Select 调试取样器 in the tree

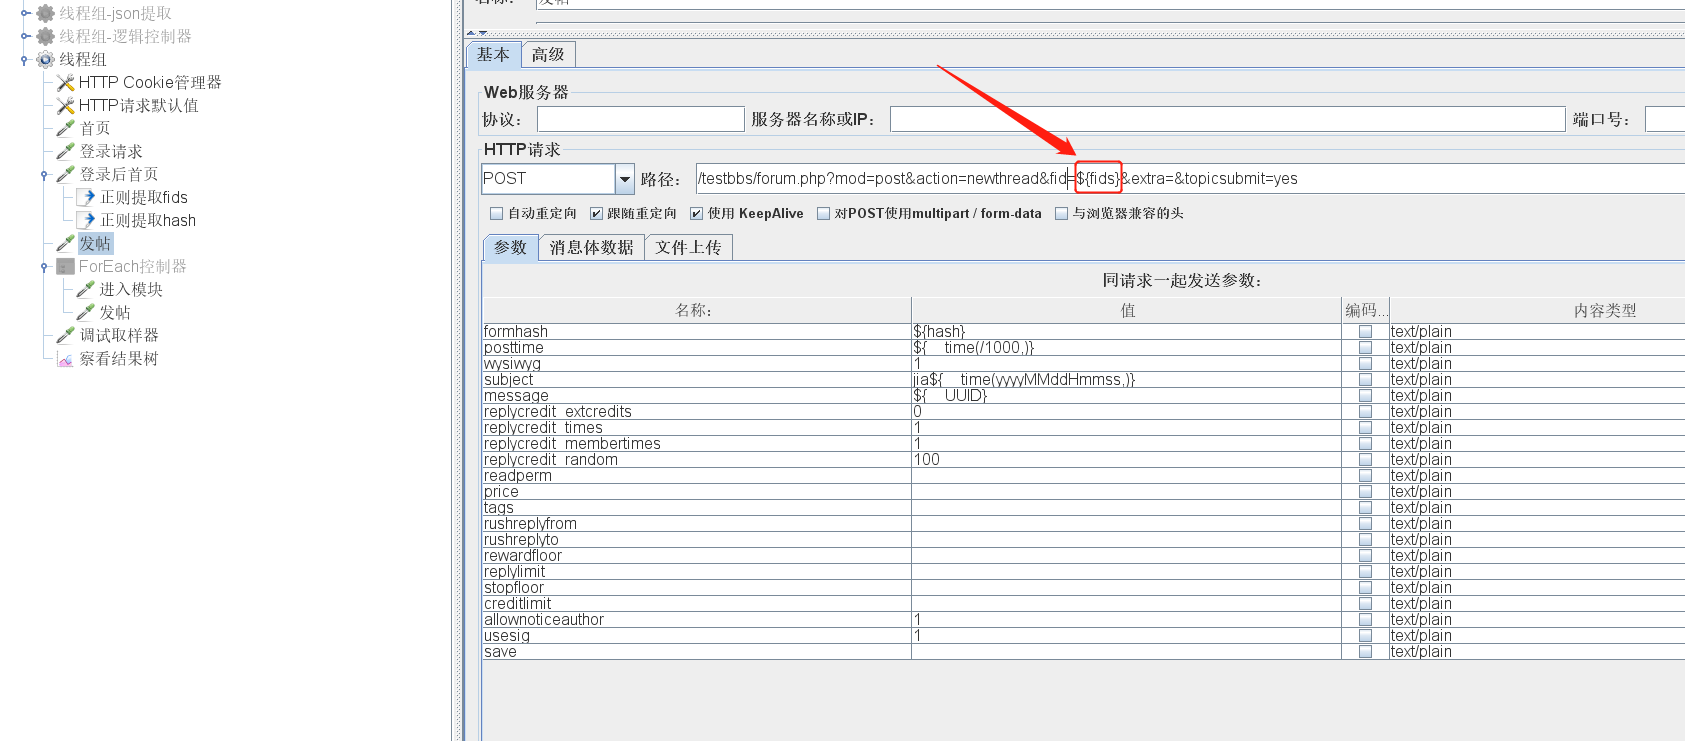tap(119, 335)
